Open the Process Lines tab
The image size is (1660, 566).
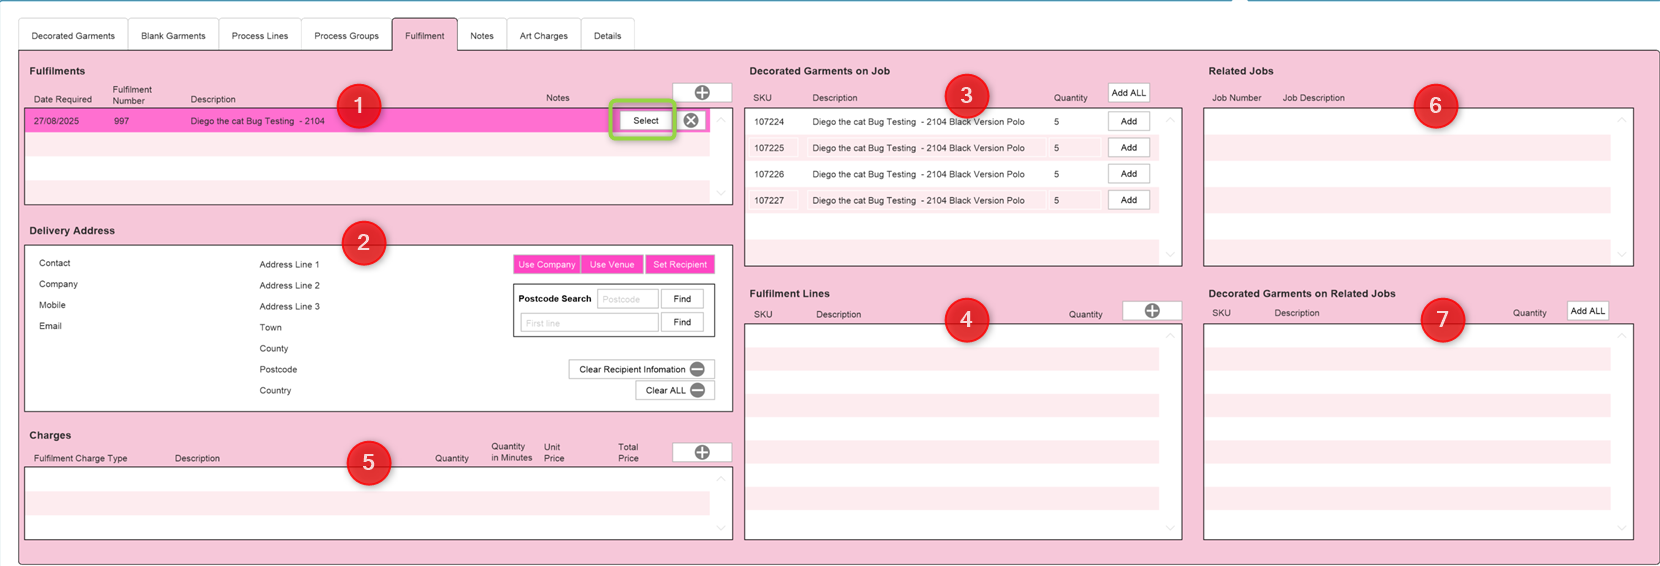tap(260, 35)
